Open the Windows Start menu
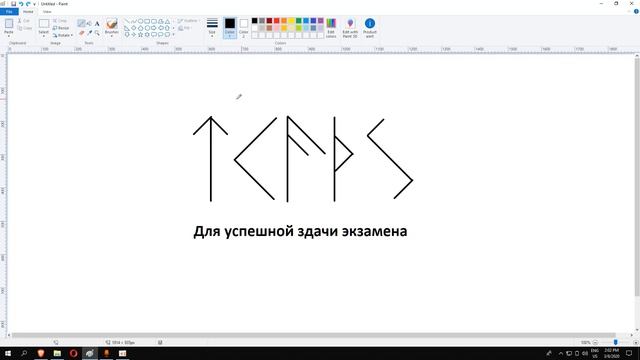Viewport: 640px width, 360px height. point(7,353)
